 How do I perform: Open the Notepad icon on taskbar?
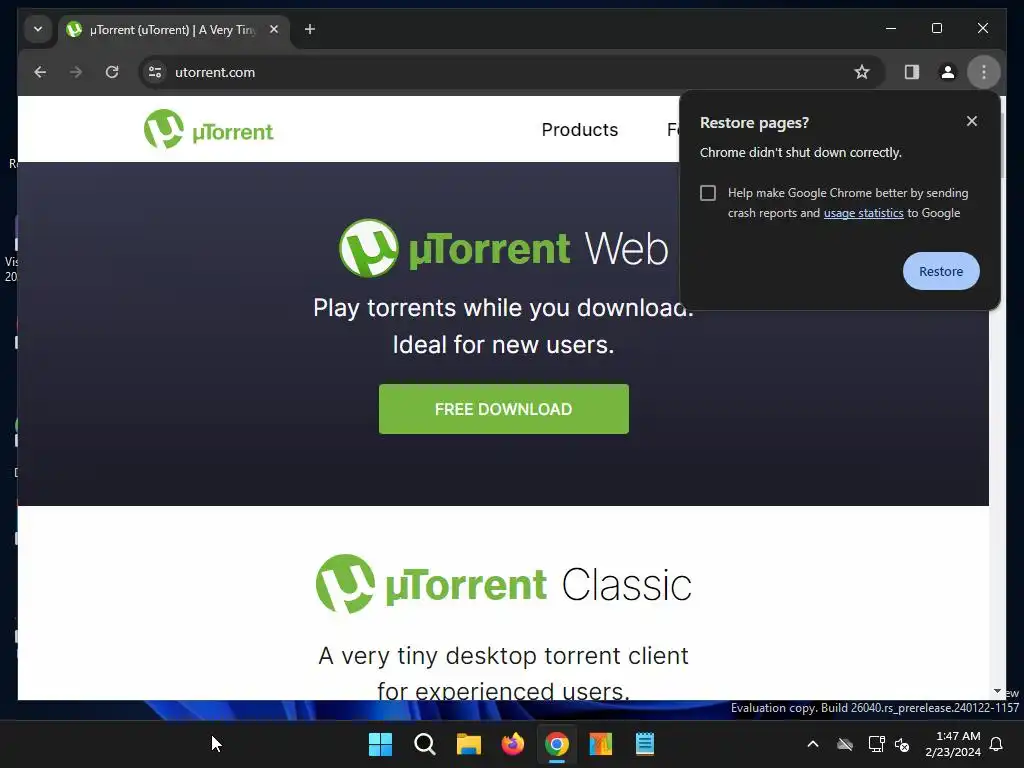click(x=645, y=744)
